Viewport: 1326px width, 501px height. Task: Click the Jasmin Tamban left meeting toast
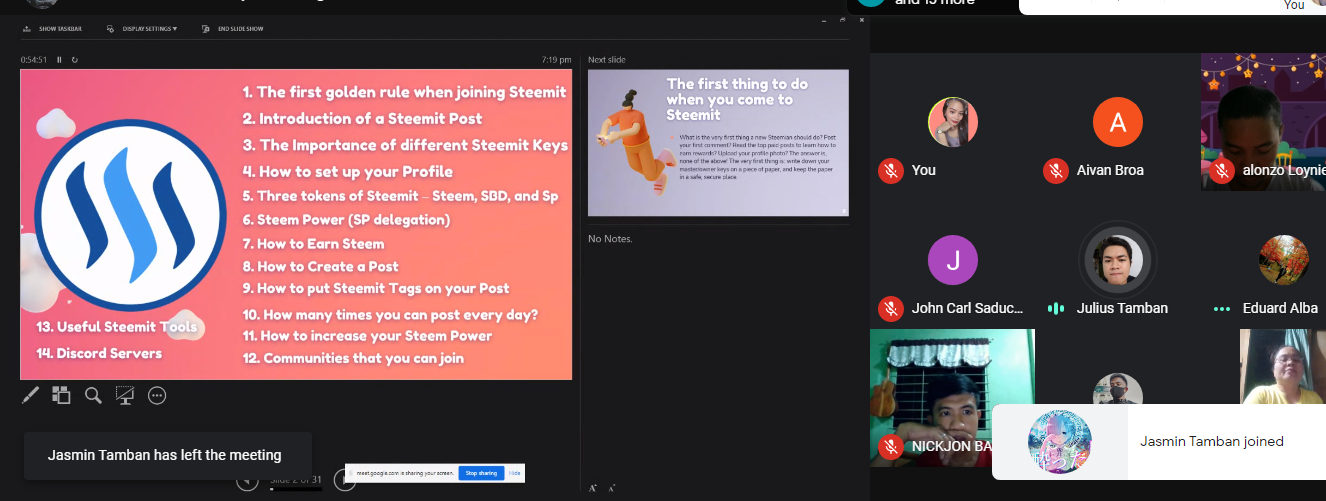click(167, 455)
